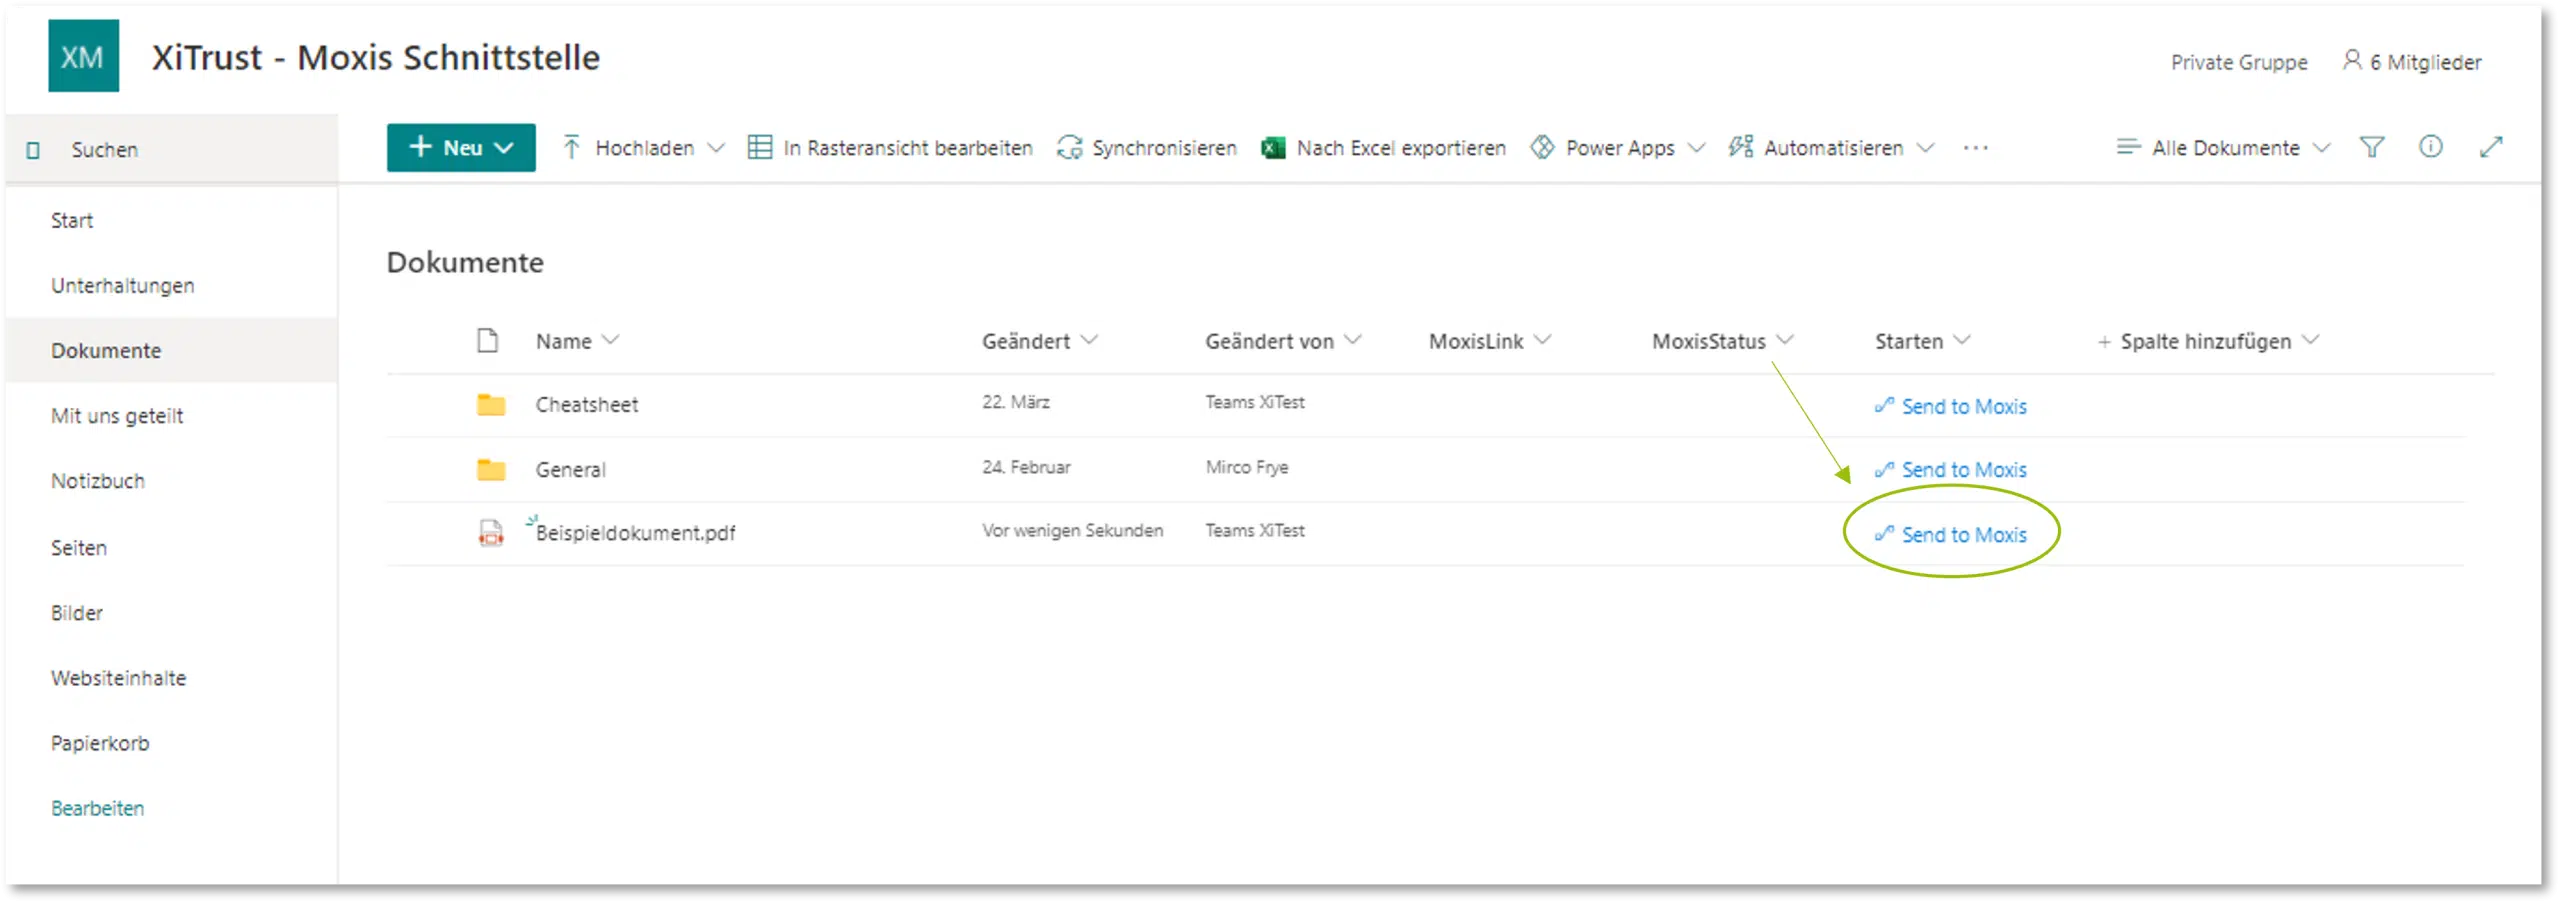Screen dimensions: 2560x903
Task: Click the Cheatsheet folder icon
Action: [x=491, y=404]
